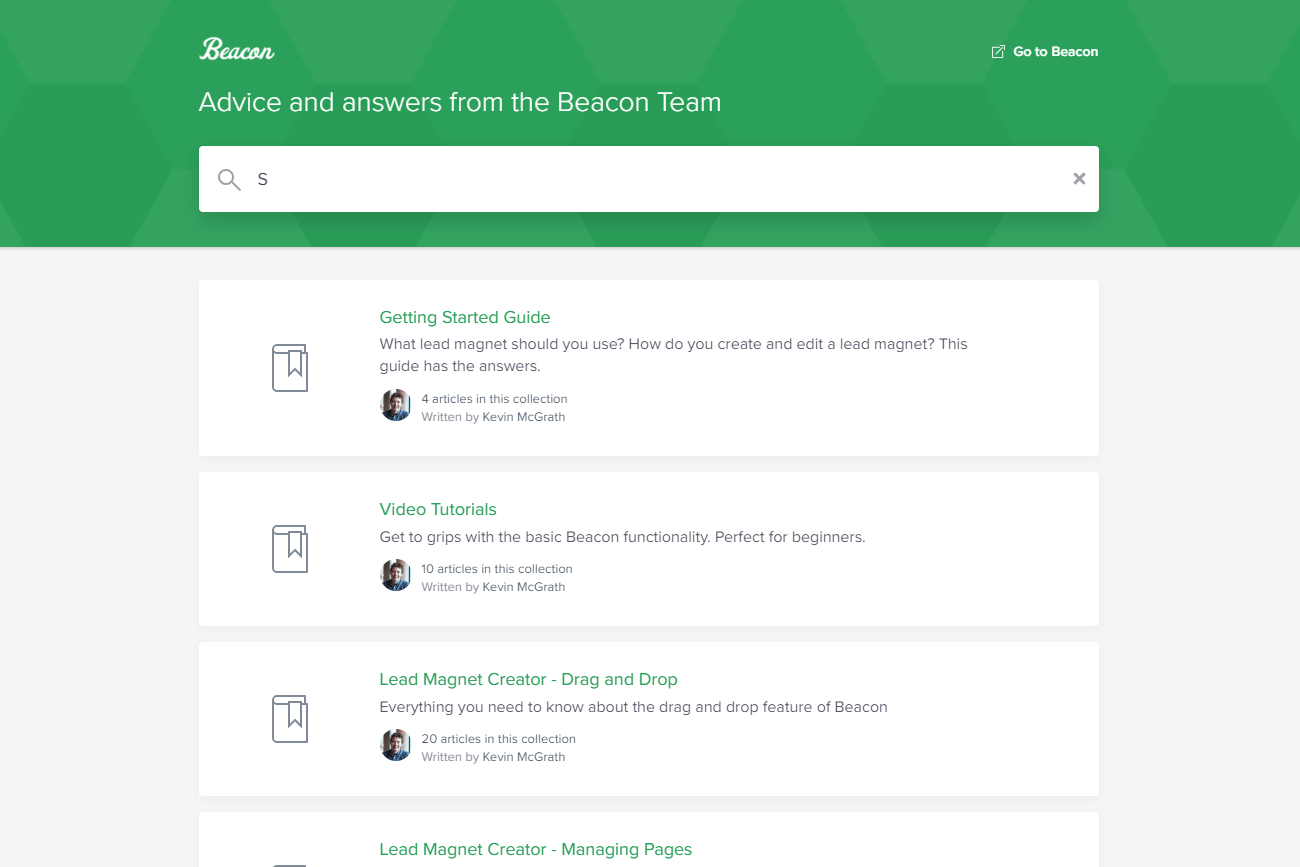Clear the search with the X button

click(x=1079, y=179)
